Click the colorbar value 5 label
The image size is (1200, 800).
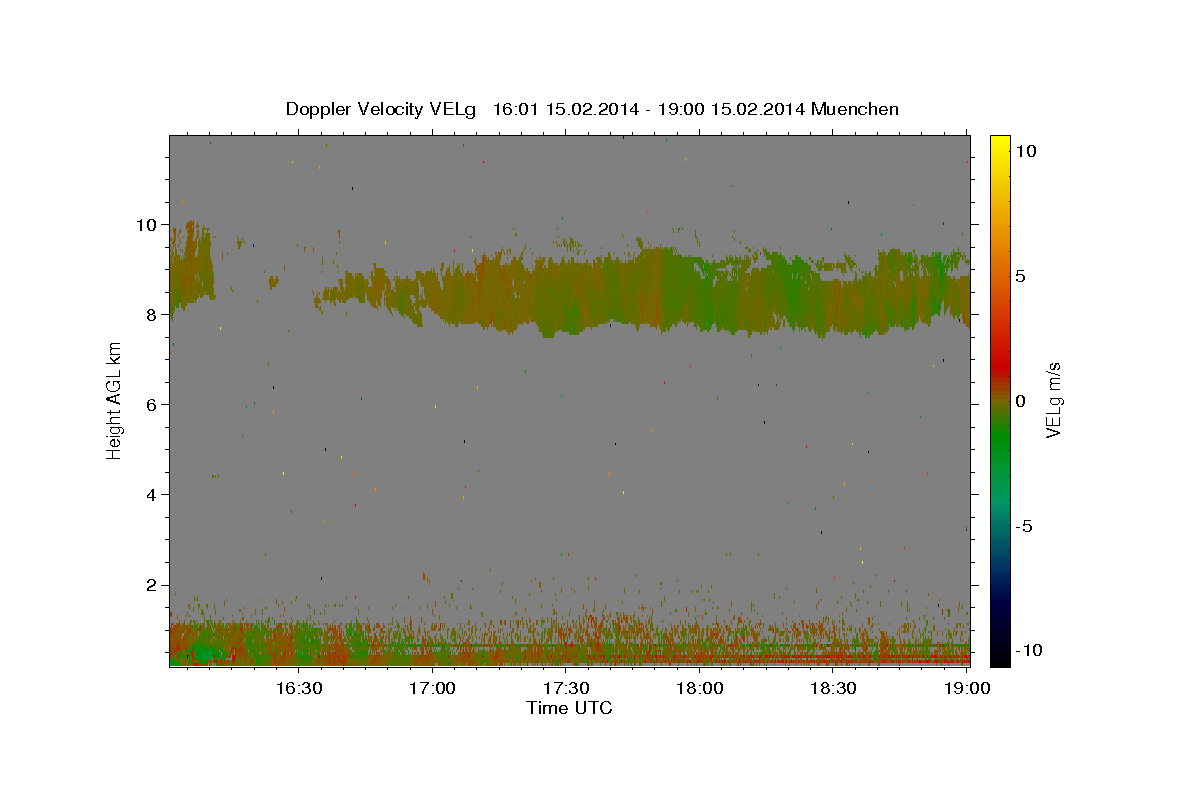click(1021, 275)
